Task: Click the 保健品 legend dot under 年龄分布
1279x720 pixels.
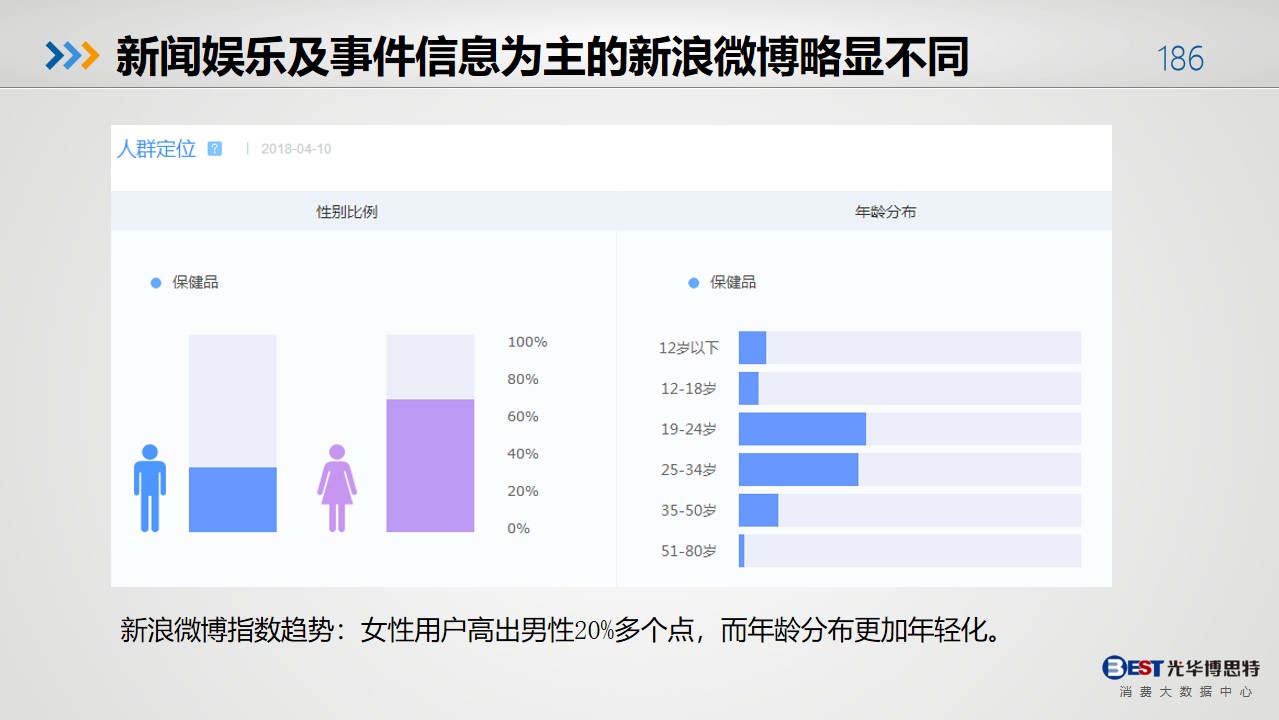Action: [x=694, y=283]
